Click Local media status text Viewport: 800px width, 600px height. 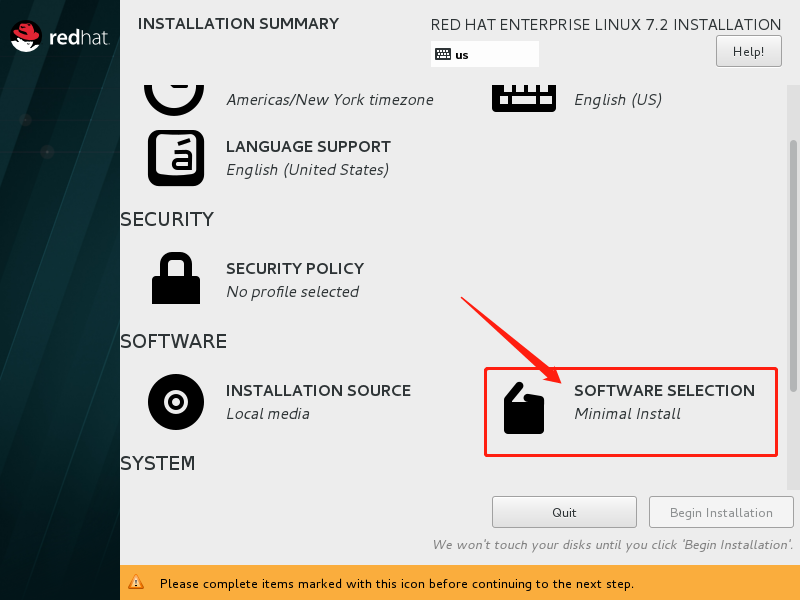[268, 414]
